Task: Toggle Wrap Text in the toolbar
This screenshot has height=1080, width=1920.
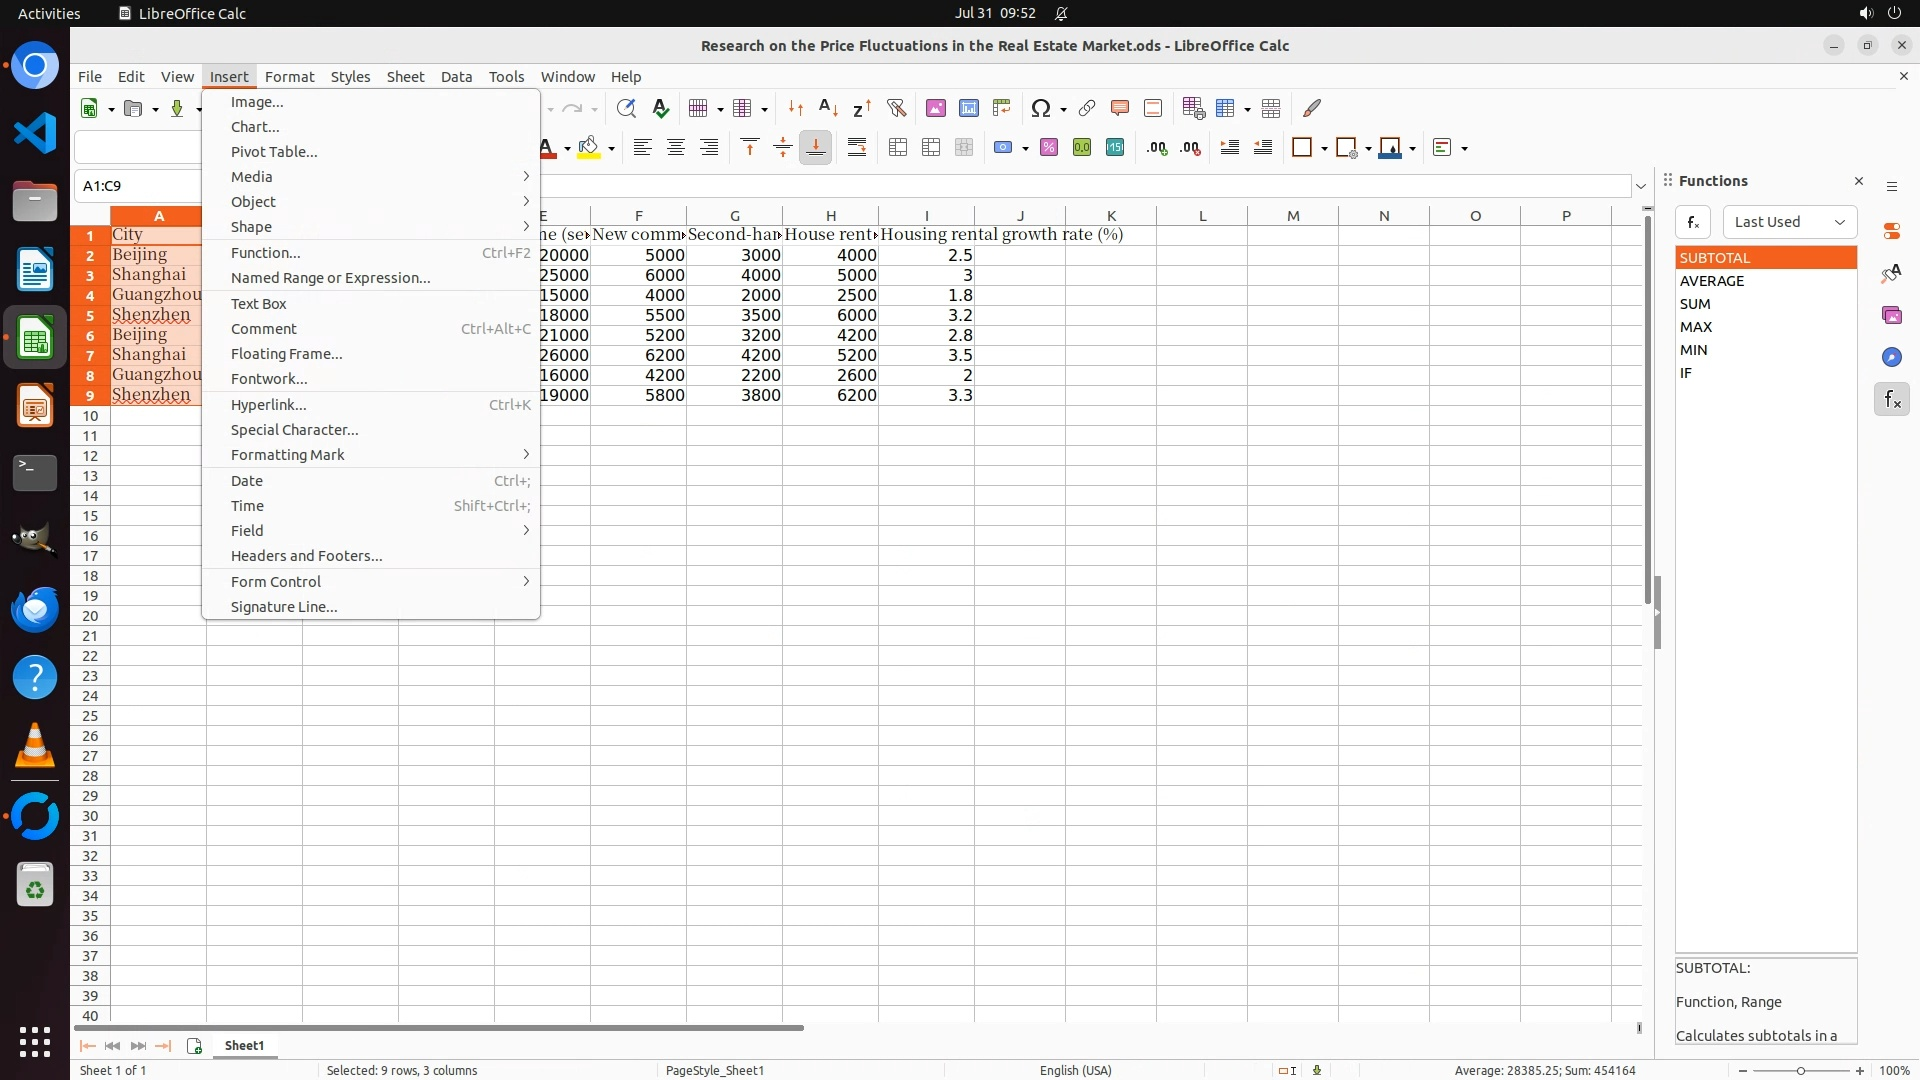Action: point(856,148)
